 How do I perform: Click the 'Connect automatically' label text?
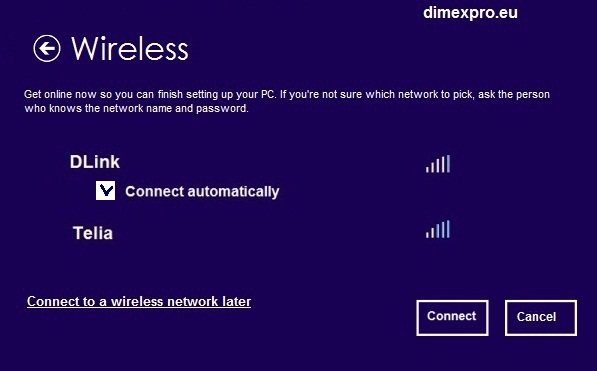pyautogui.click(x=202, y=191)
